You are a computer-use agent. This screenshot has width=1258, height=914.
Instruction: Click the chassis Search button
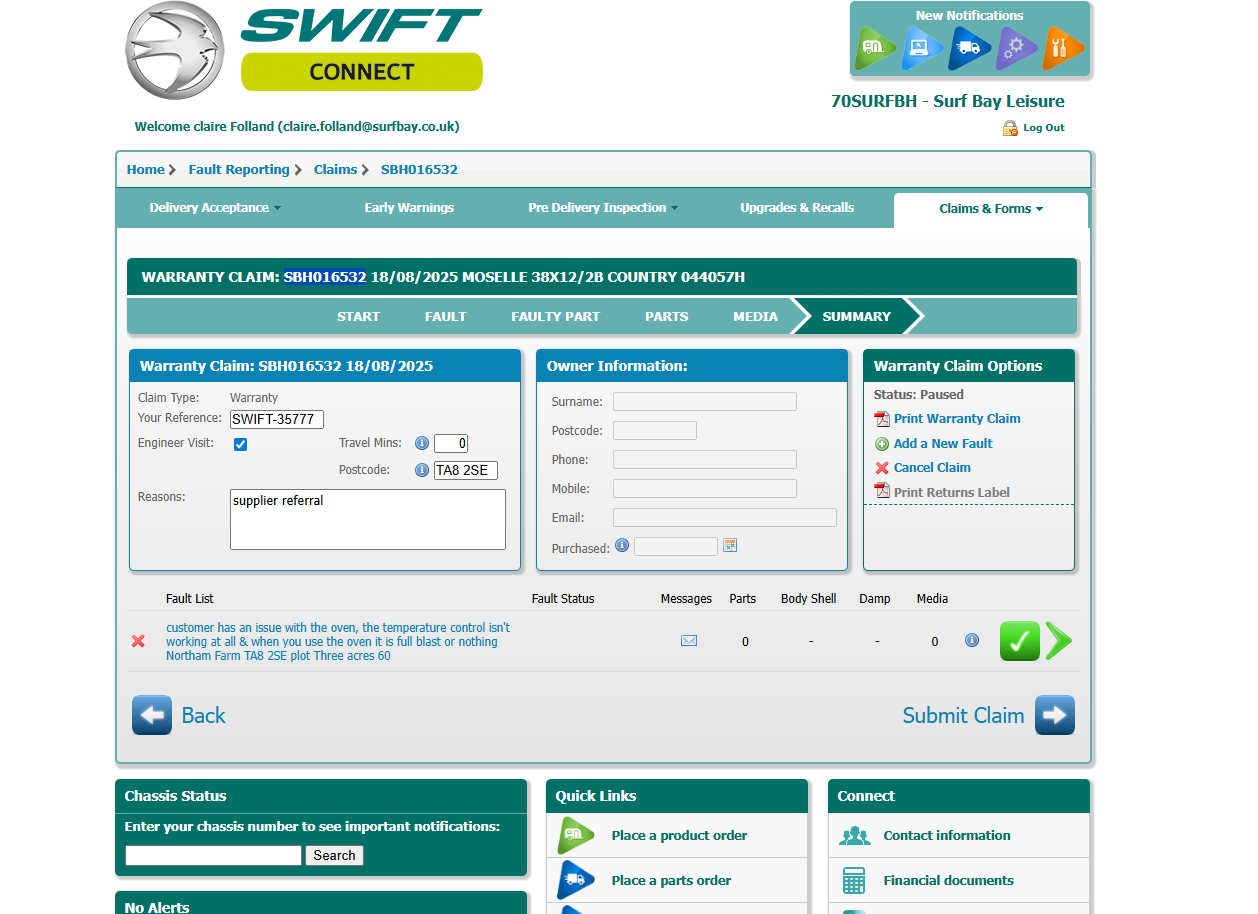click(x=334, y=855)
